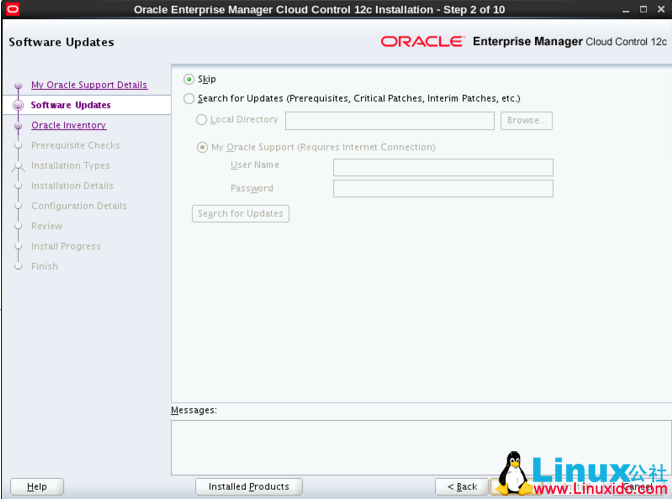The image size is (672, 499).
Task: Click Install Progress step in sidebar
Action: (x=66, y=246)
